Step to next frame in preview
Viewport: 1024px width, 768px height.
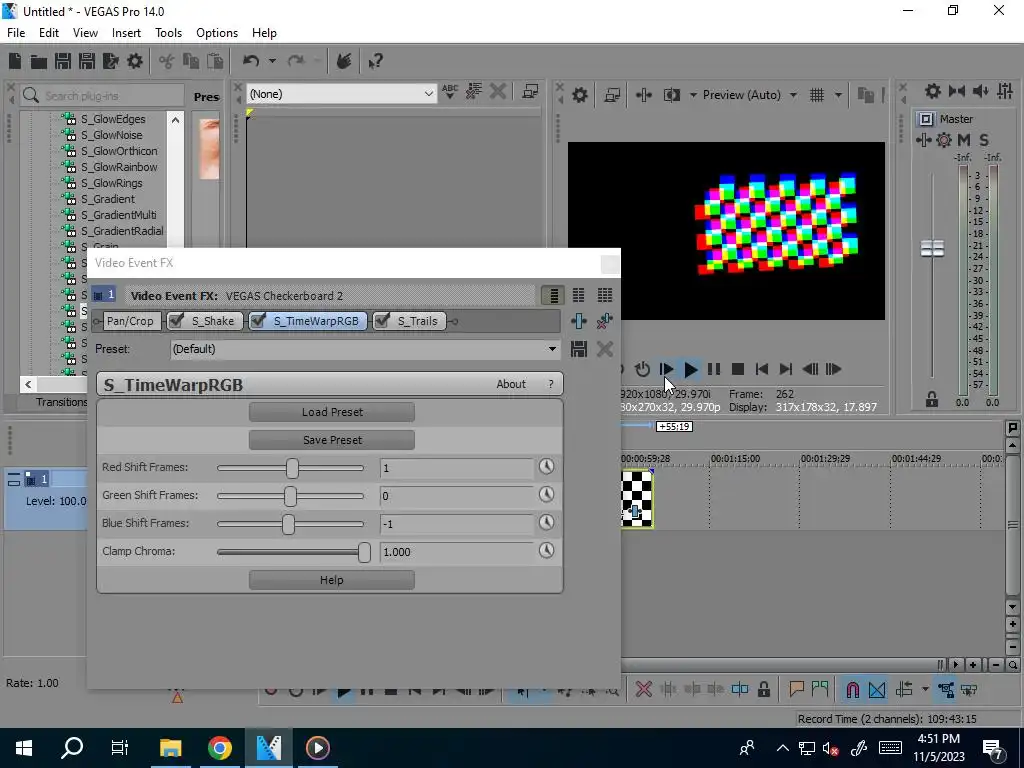coord(834,370)
